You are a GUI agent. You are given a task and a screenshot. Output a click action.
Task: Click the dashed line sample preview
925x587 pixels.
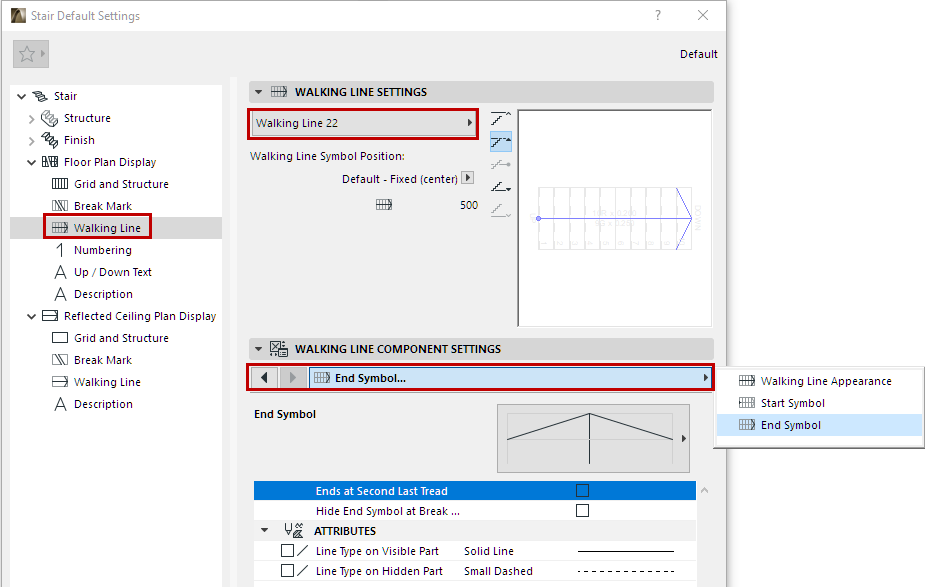click(626, 571)
